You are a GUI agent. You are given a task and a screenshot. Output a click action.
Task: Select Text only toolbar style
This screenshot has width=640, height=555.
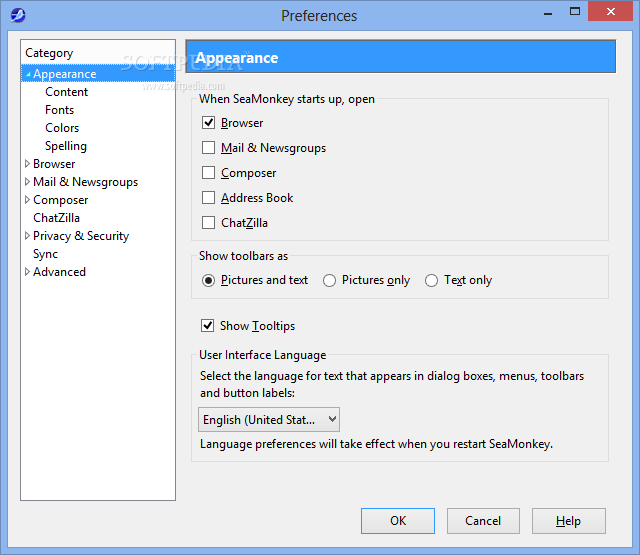431,280
